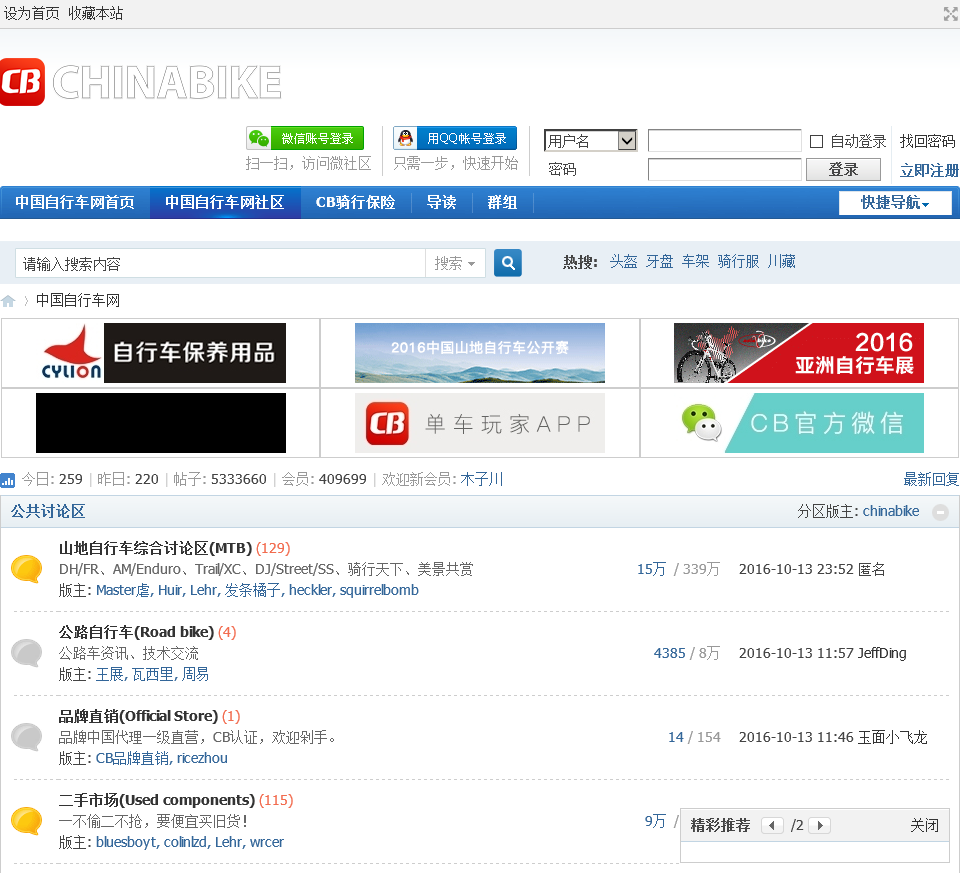960x873 pixels.
Task: Open the 搜索 type dropdown
Action: pos(455,263)
